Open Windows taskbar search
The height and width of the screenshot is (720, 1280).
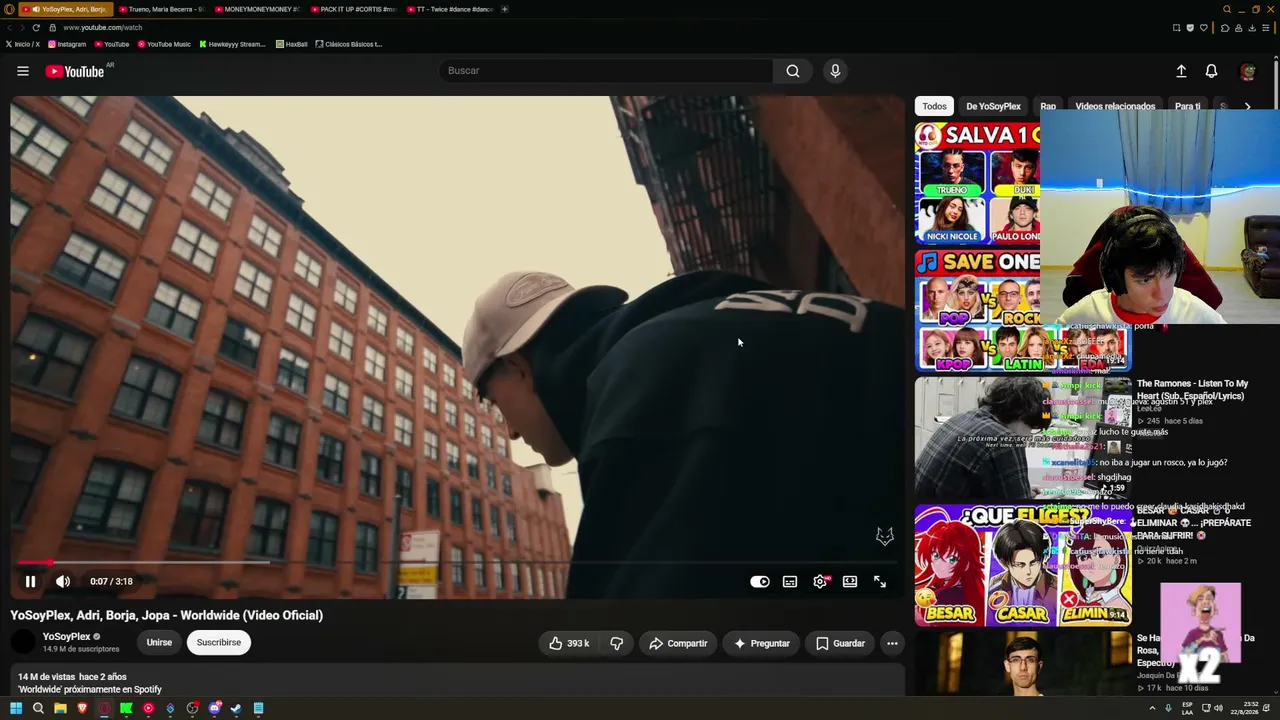pos(38,708)
